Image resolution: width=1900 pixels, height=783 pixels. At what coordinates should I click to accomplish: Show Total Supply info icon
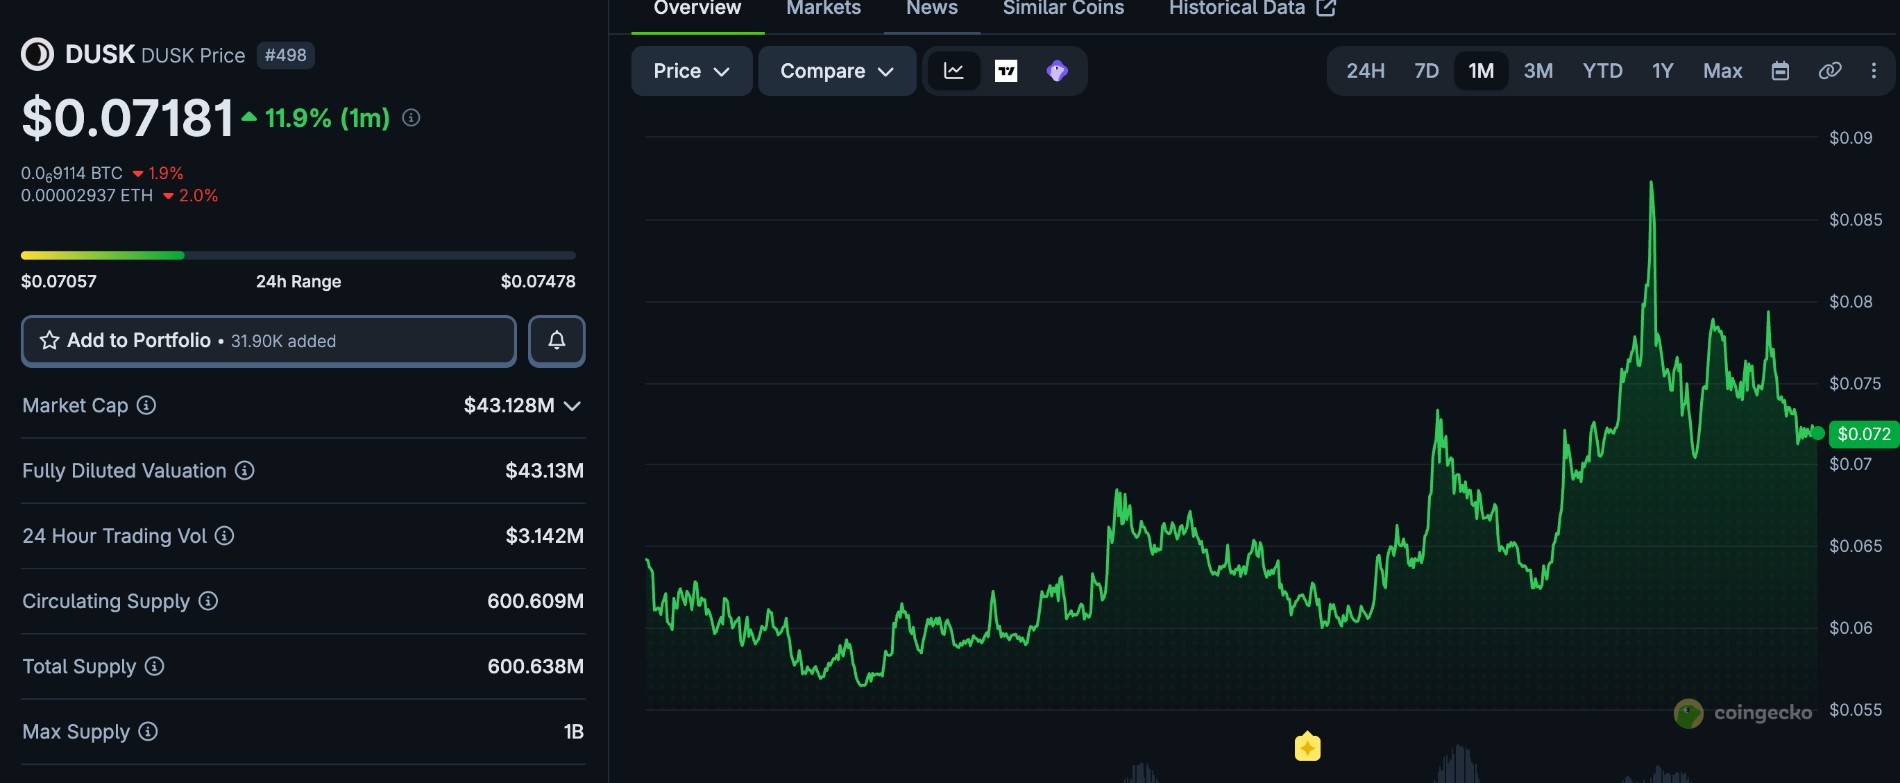pyautogui.click(x=154, y=666)
